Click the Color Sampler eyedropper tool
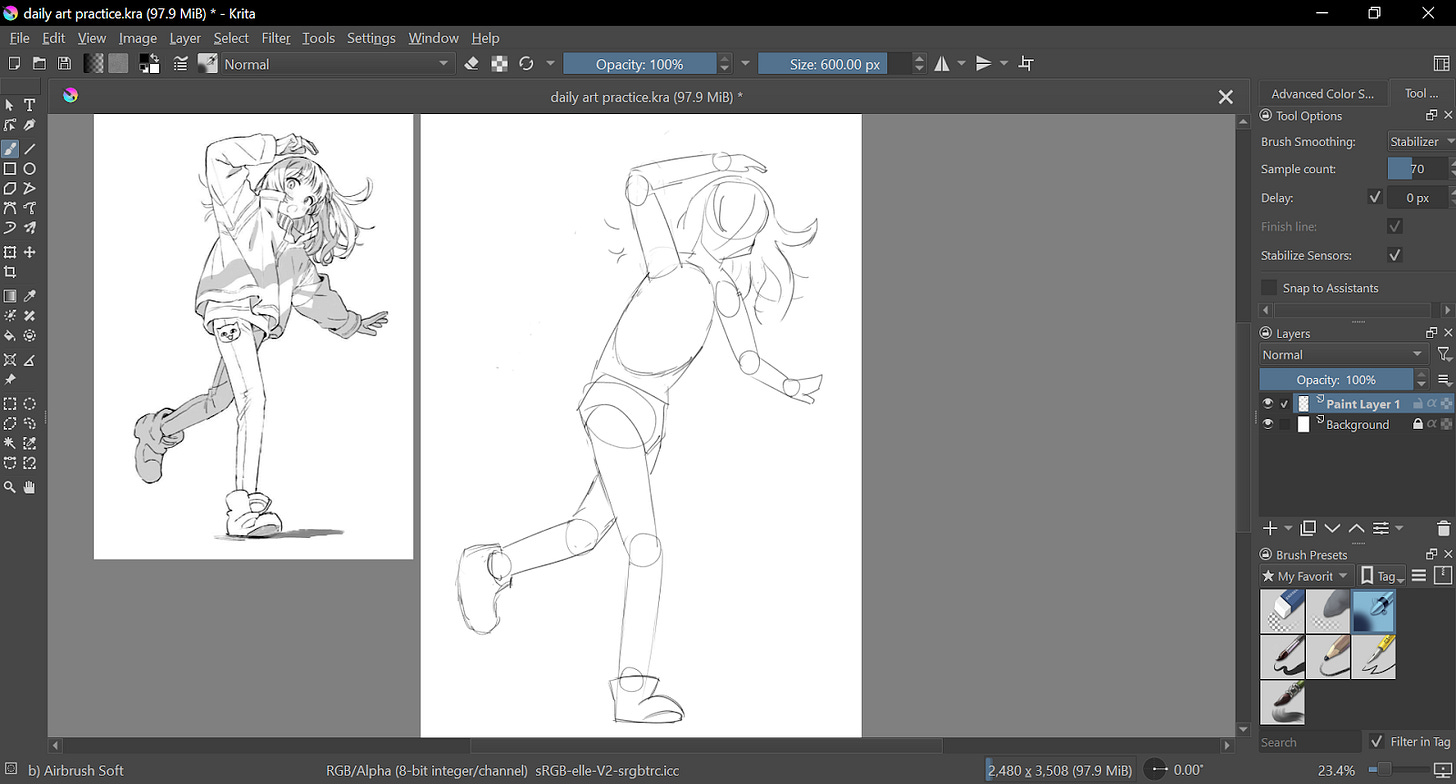This screenshot has height=784, width=1456. [x=30, y=296]
